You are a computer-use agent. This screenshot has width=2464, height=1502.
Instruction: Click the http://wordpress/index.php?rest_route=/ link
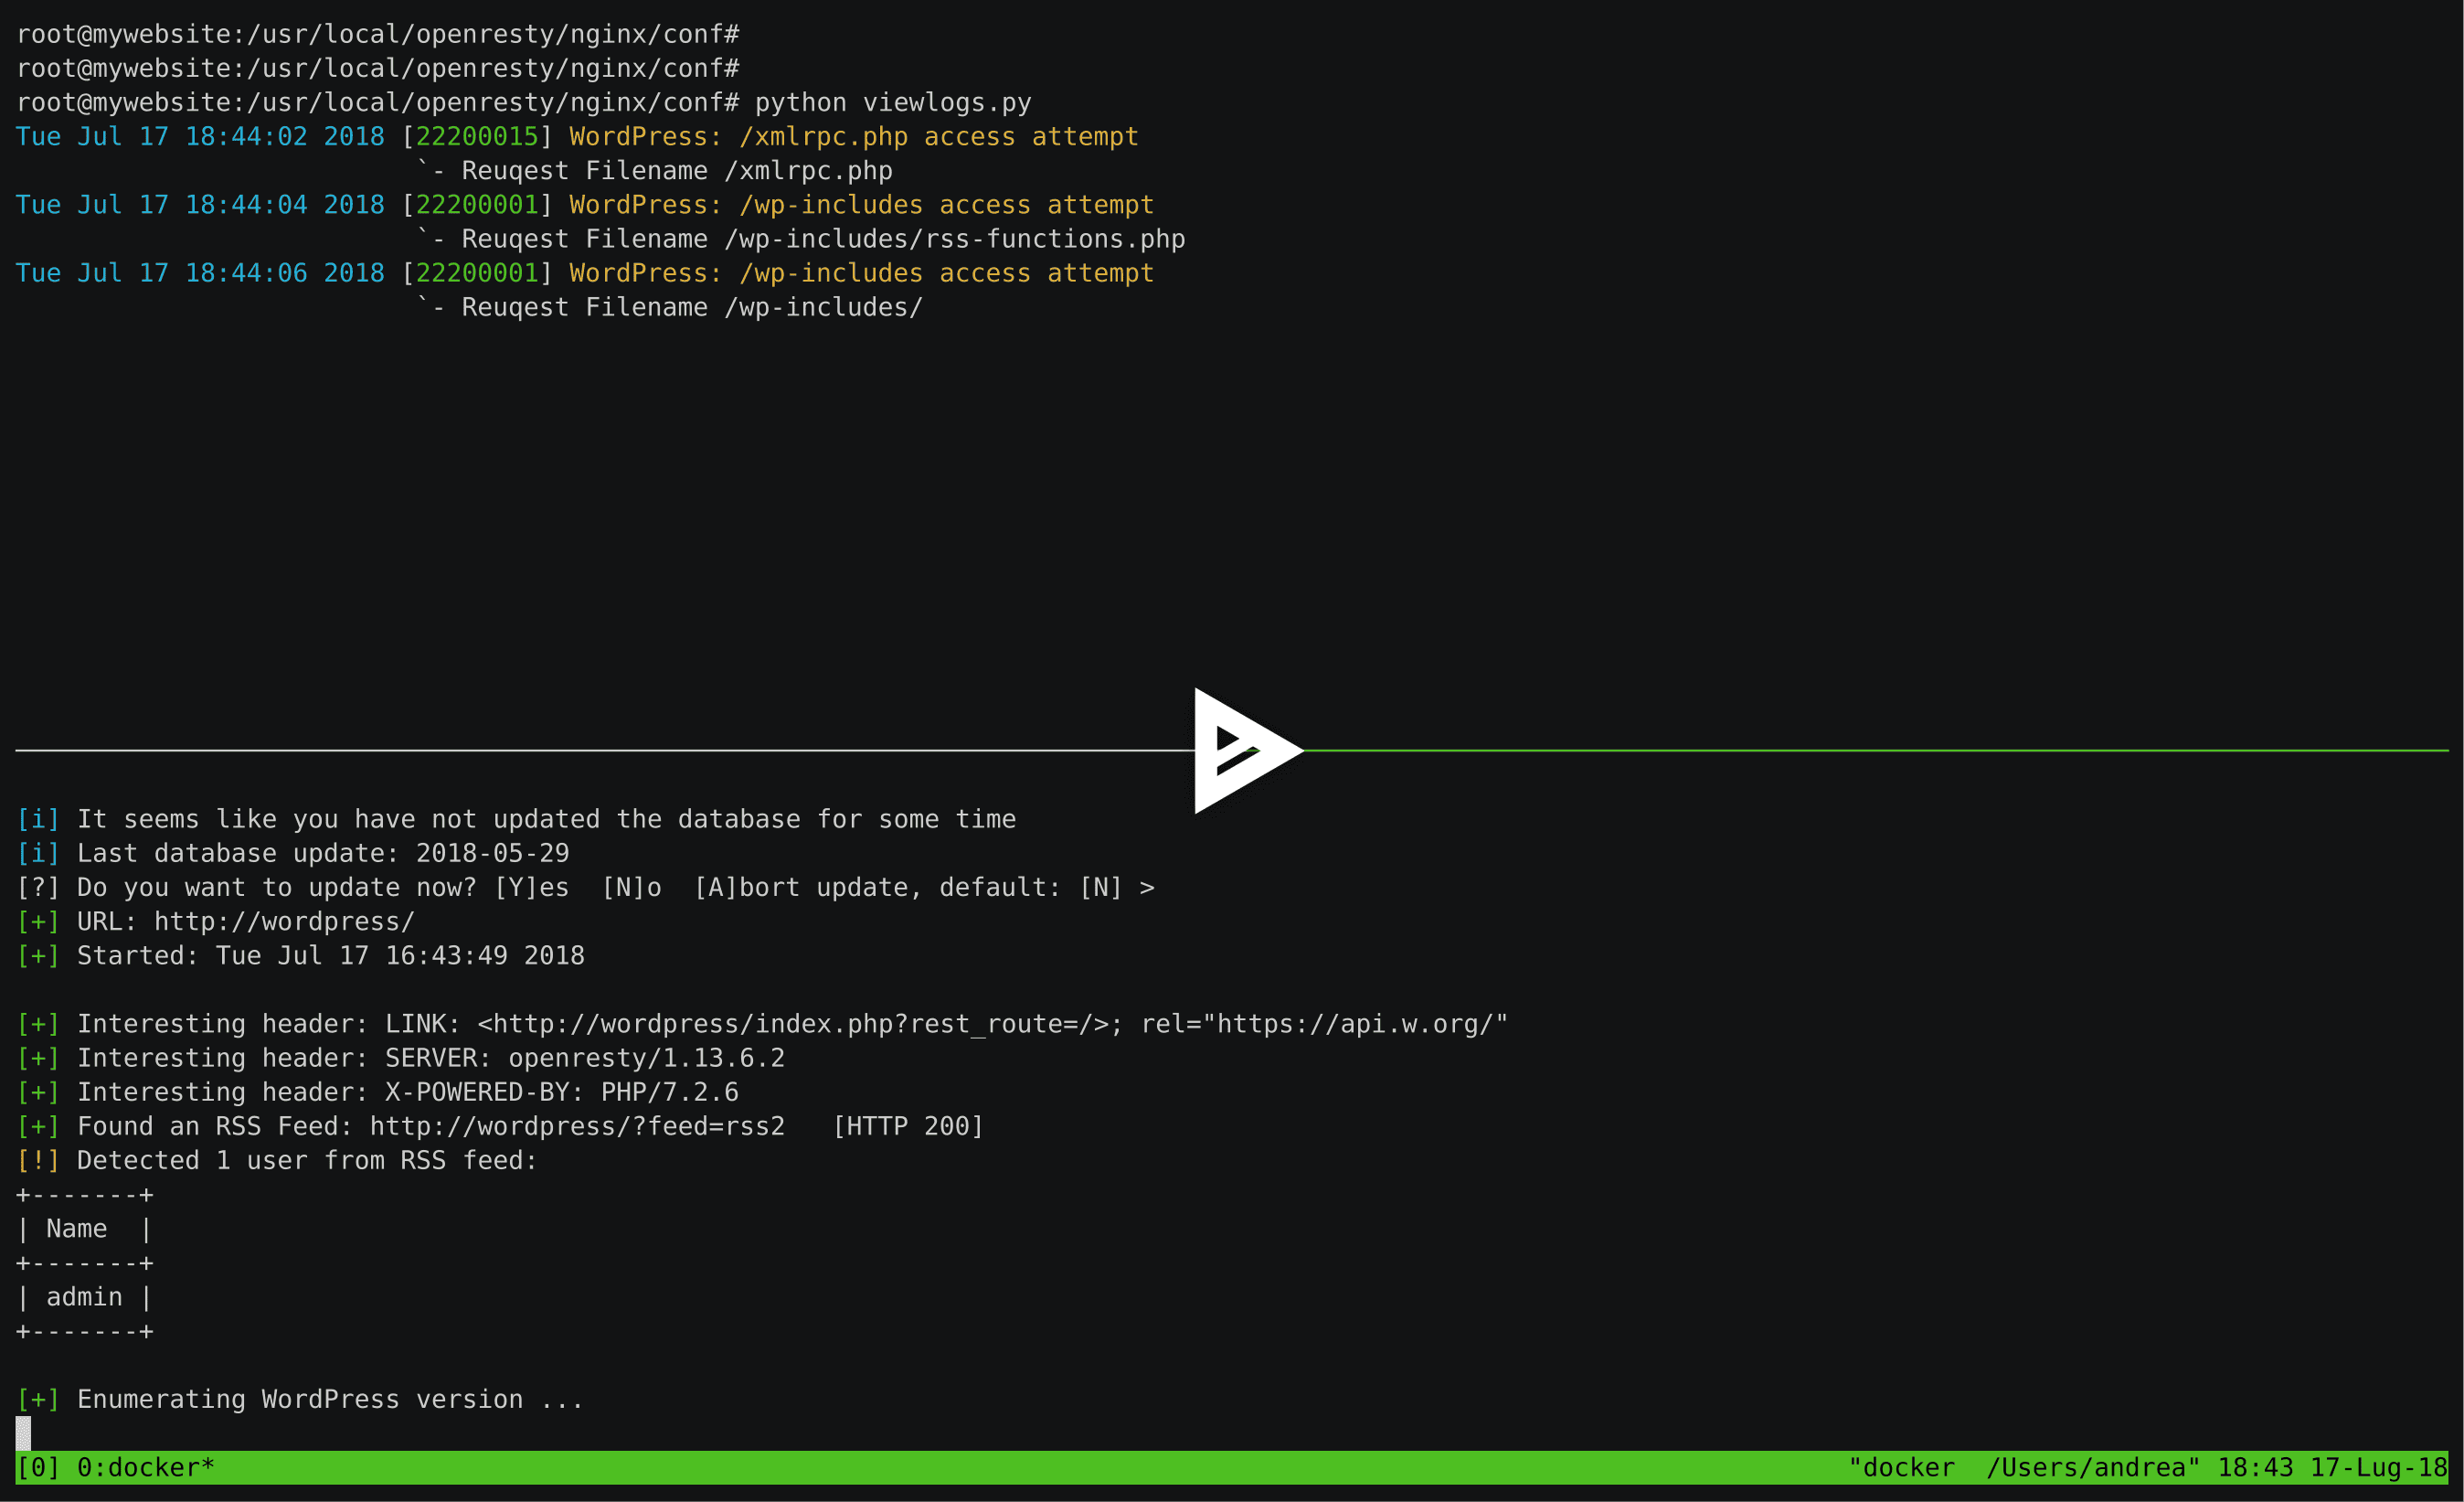[793, 1024]
